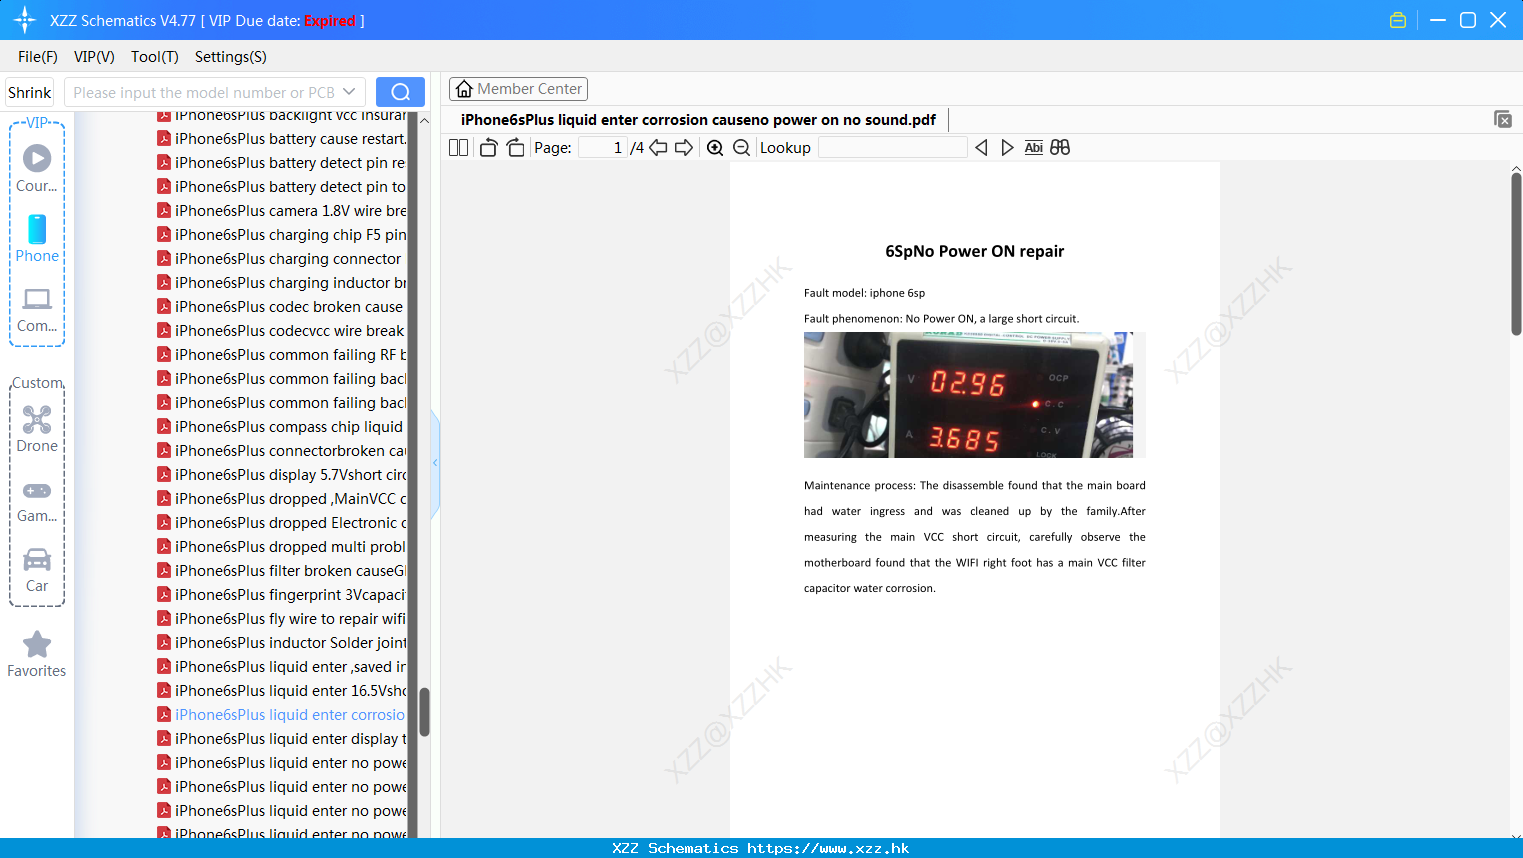Click the PDF viewer vertical scrollbar
1523x858 pixels.
pyautogui.click(x=1516, y=254)
